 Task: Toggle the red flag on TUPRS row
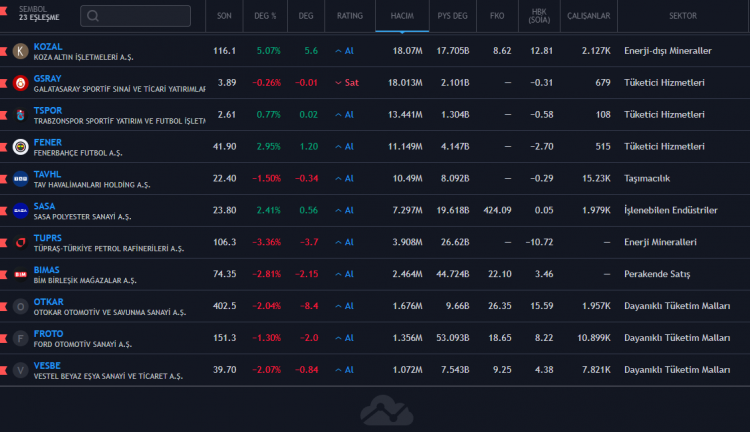click(x=3, y=242)
